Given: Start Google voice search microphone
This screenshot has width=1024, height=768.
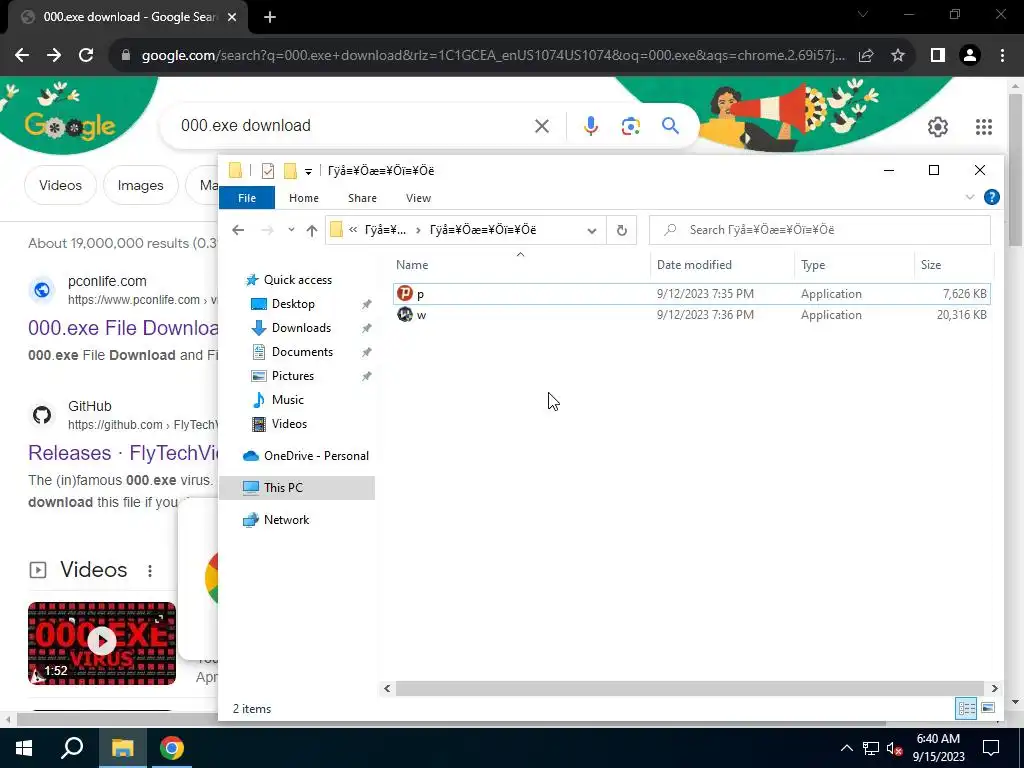Looking at the screenshot, I should [590, 126].
